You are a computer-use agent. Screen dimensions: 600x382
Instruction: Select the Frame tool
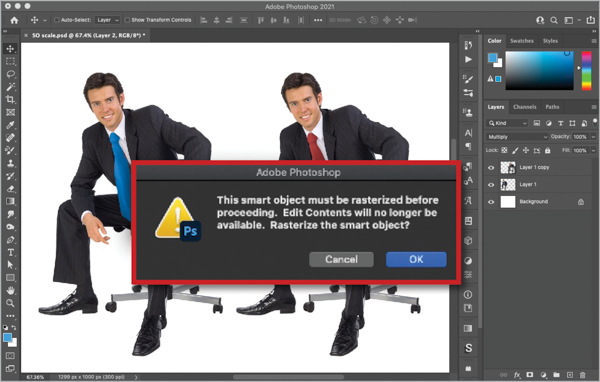click(x=10, y=112)
